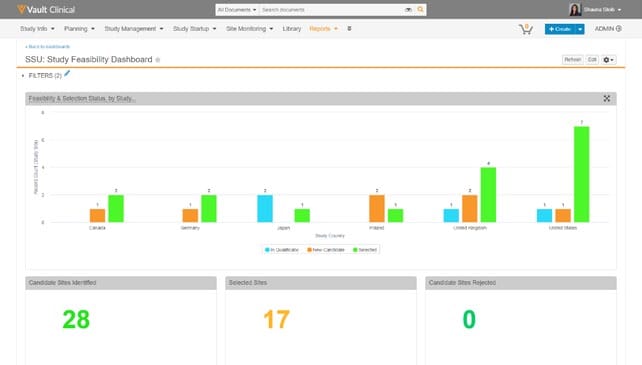
Task: Open the user profile avatar
Action: point(575,9)
